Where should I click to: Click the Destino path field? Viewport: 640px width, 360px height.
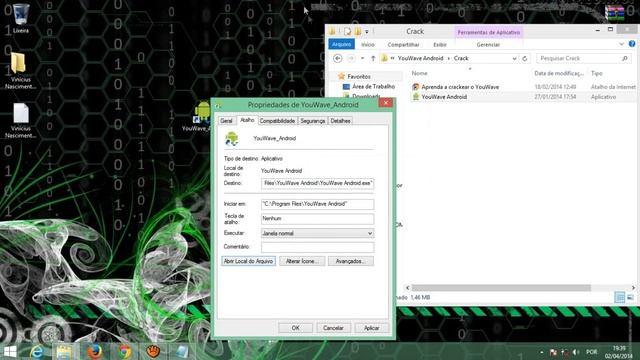click(x=318, y=183)
